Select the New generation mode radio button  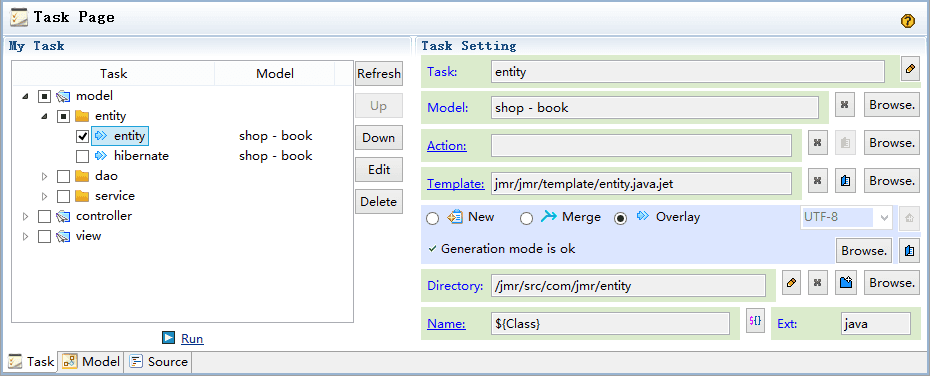coord(433,219)
